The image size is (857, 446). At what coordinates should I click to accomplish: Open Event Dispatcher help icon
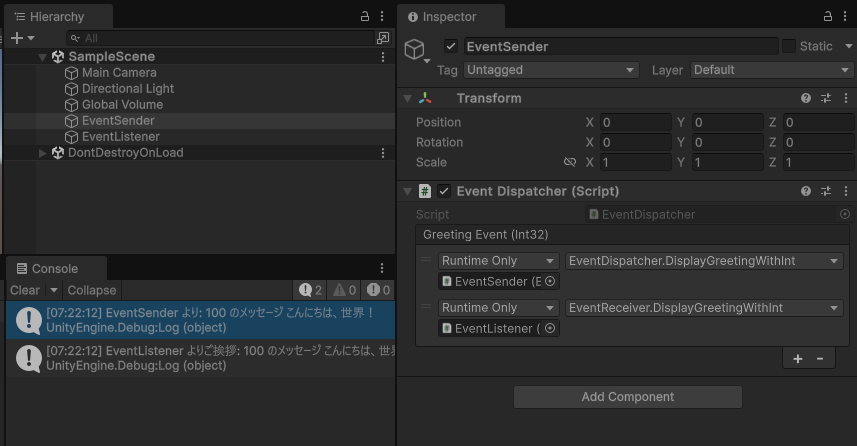point(806,191)
